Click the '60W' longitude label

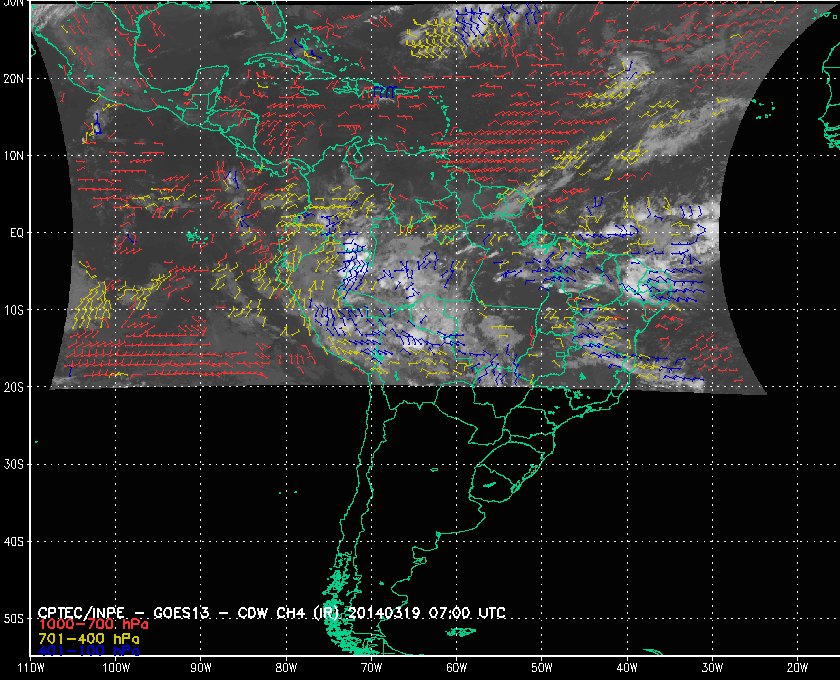point(456,668)
